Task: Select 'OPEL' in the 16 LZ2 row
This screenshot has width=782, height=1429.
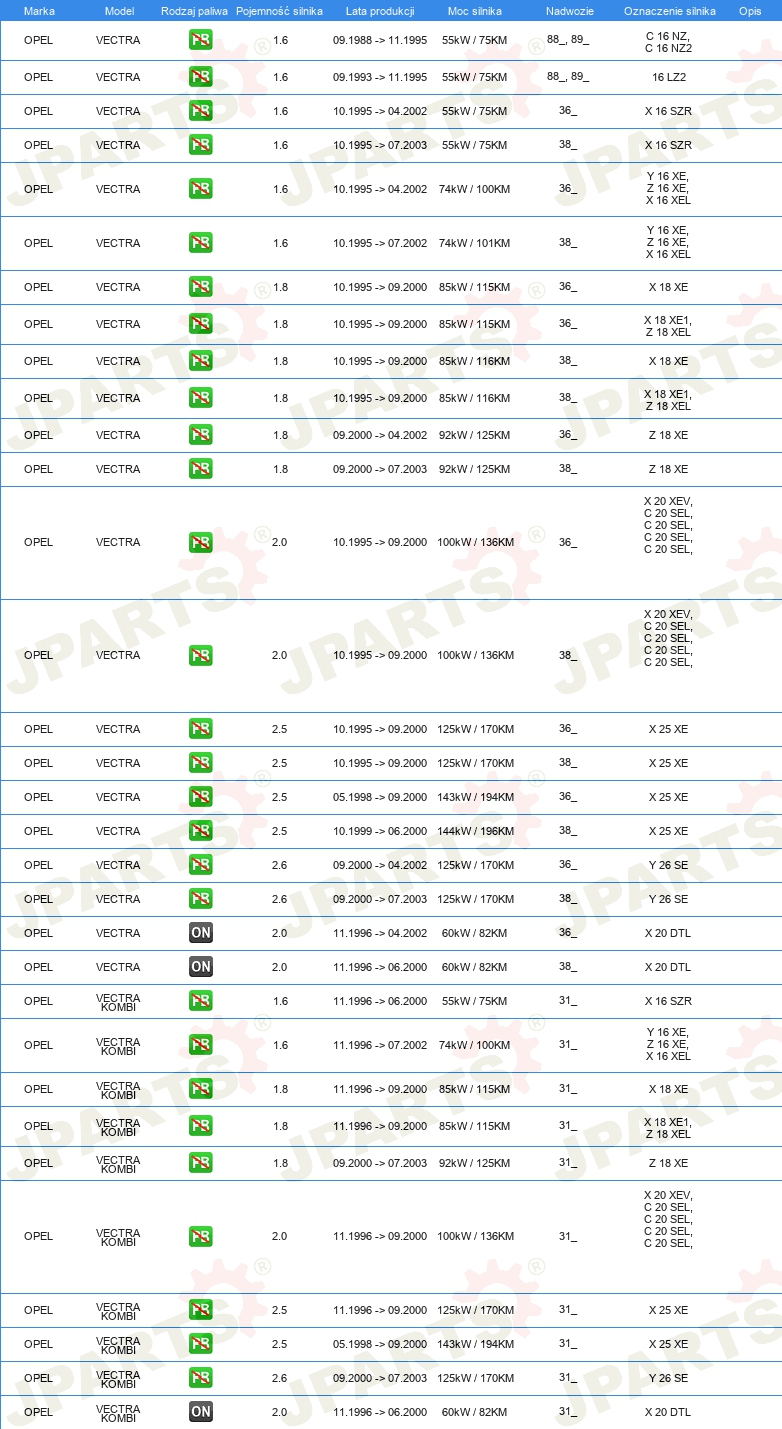Action: pyautogui.click(x=38, y=77)
